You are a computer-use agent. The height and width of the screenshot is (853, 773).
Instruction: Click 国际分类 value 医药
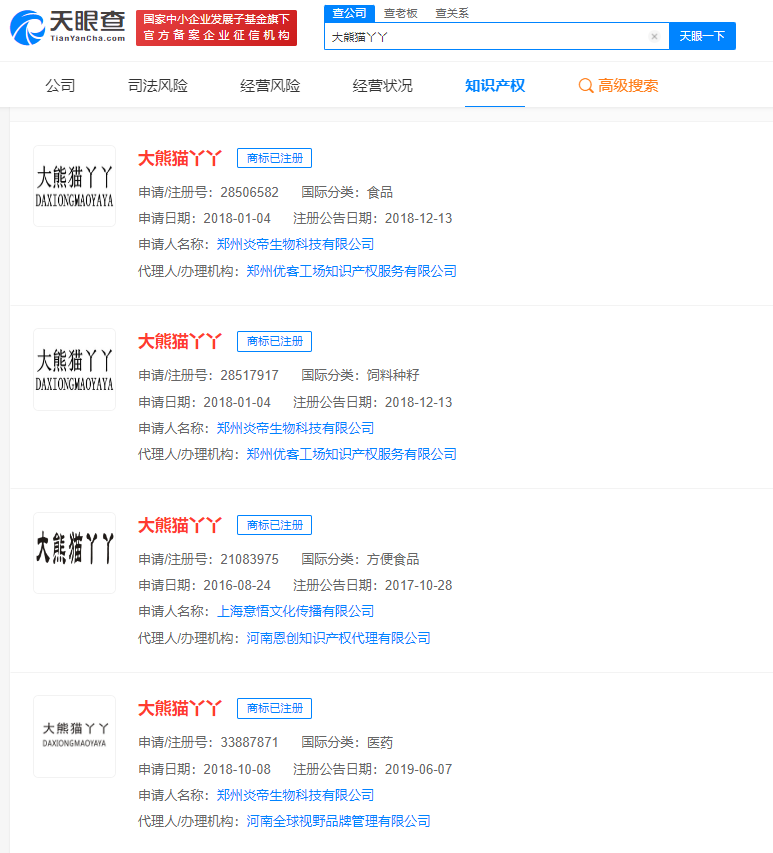point(380,743)
